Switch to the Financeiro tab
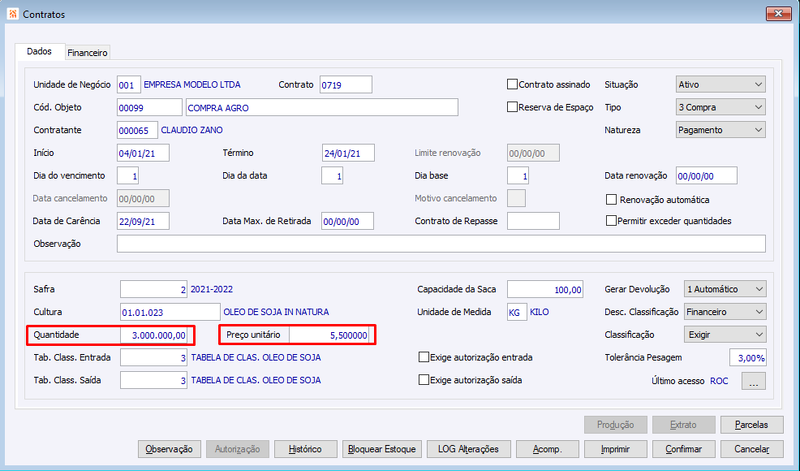800x471 pixels. point(87,53)
